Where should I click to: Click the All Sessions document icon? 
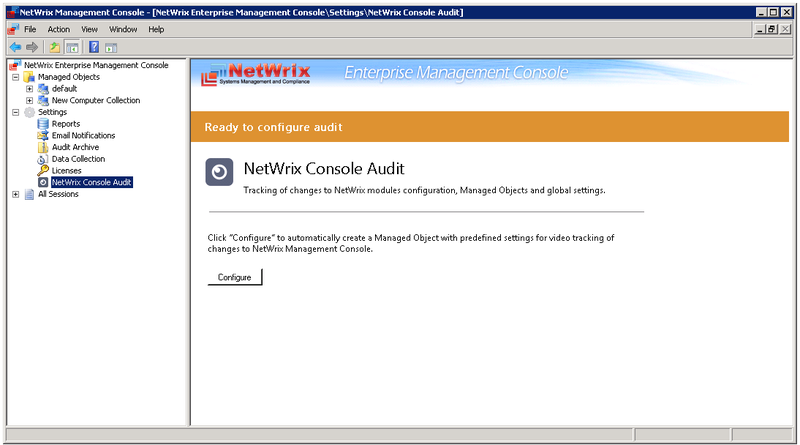[x=29, y=194]
